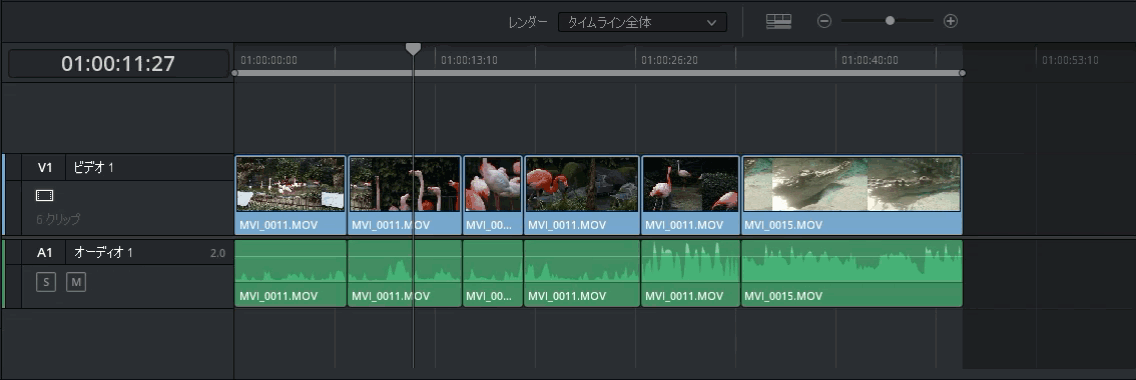This screenshot has width=1136, height=380.
Task: Click the ruler at 01:00:13:10
Action: tap(469, 60)
